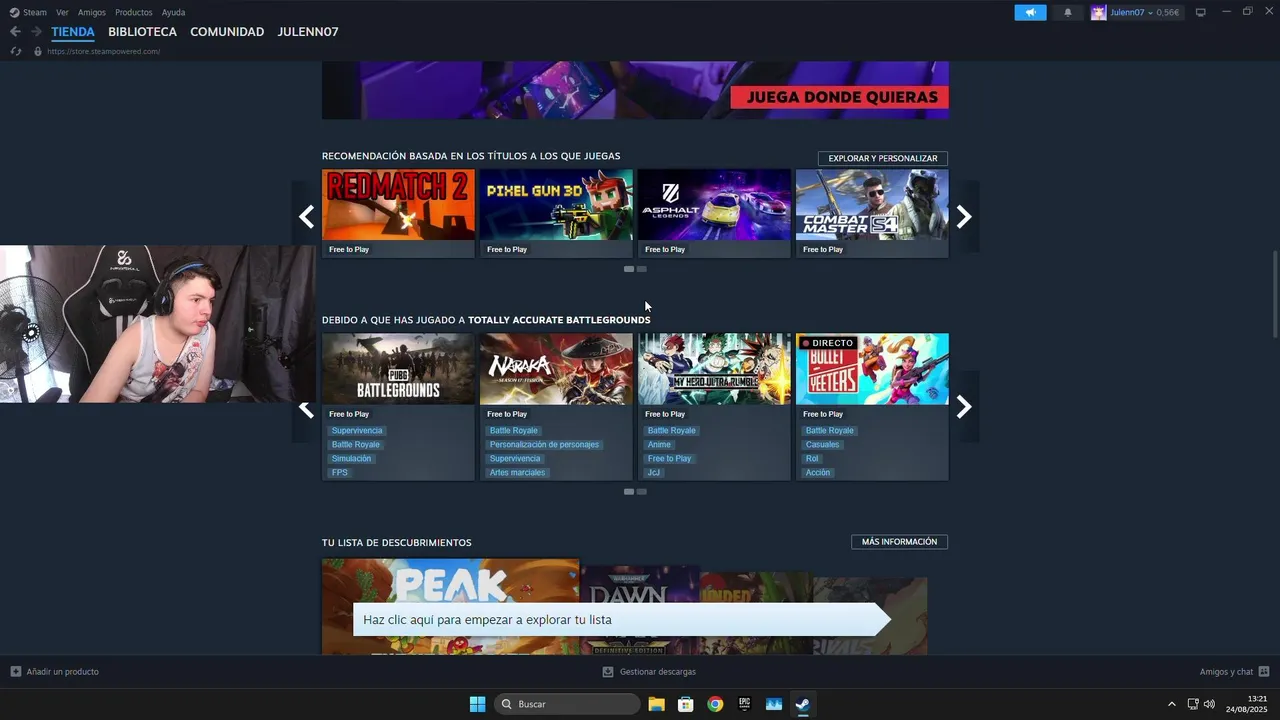Click the Steam forward navigation arrow

(x=36, y=32)
